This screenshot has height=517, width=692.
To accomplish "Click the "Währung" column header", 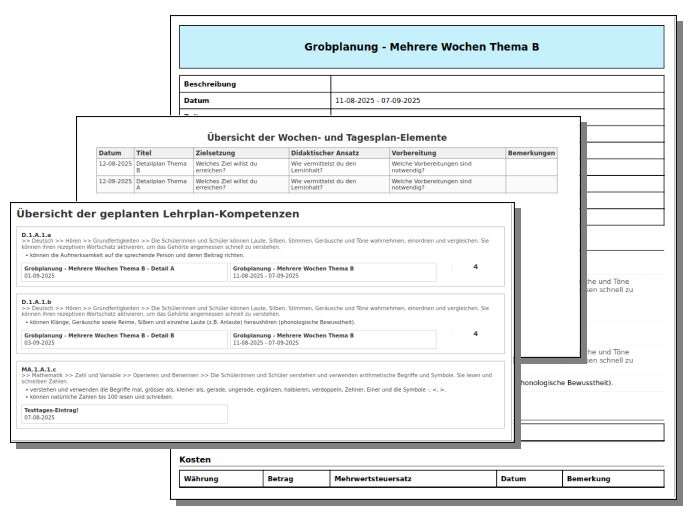I will [221, 479].
